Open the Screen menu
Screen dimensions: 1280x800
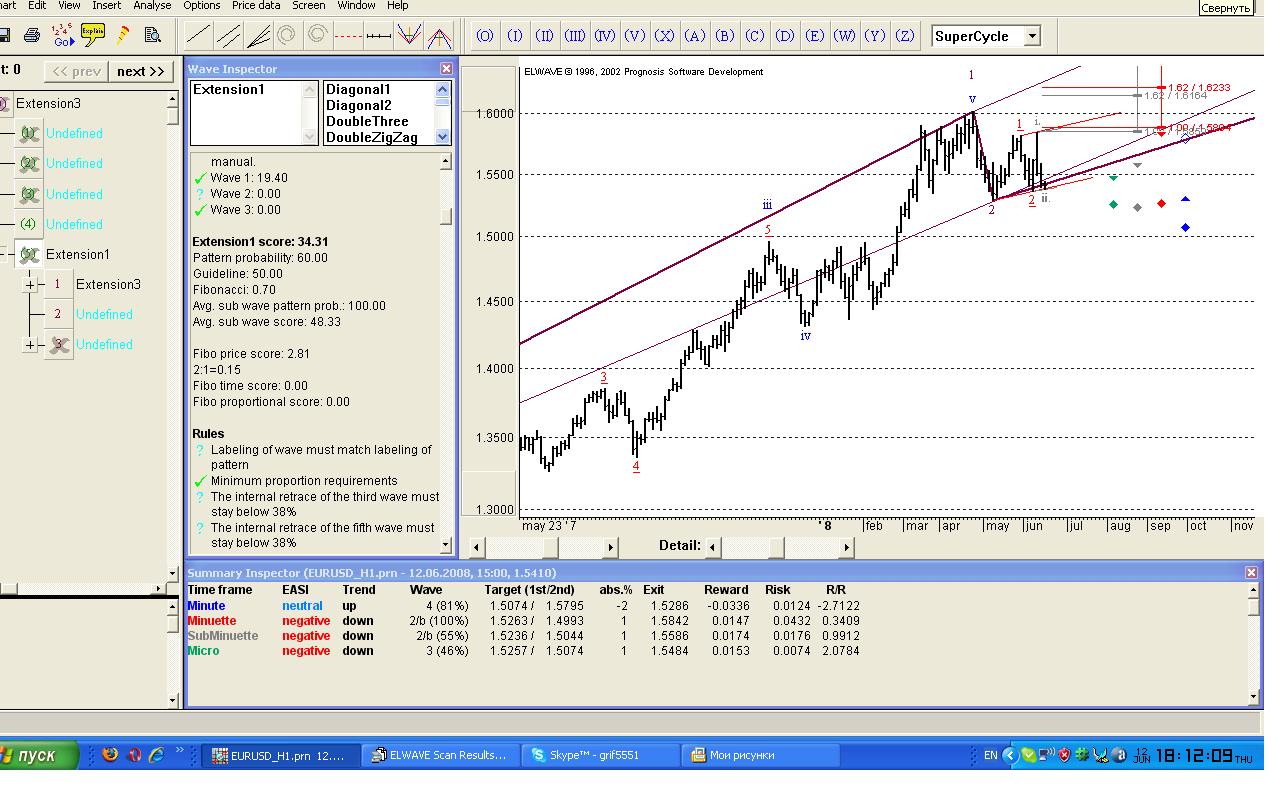(x=308, y=5)
